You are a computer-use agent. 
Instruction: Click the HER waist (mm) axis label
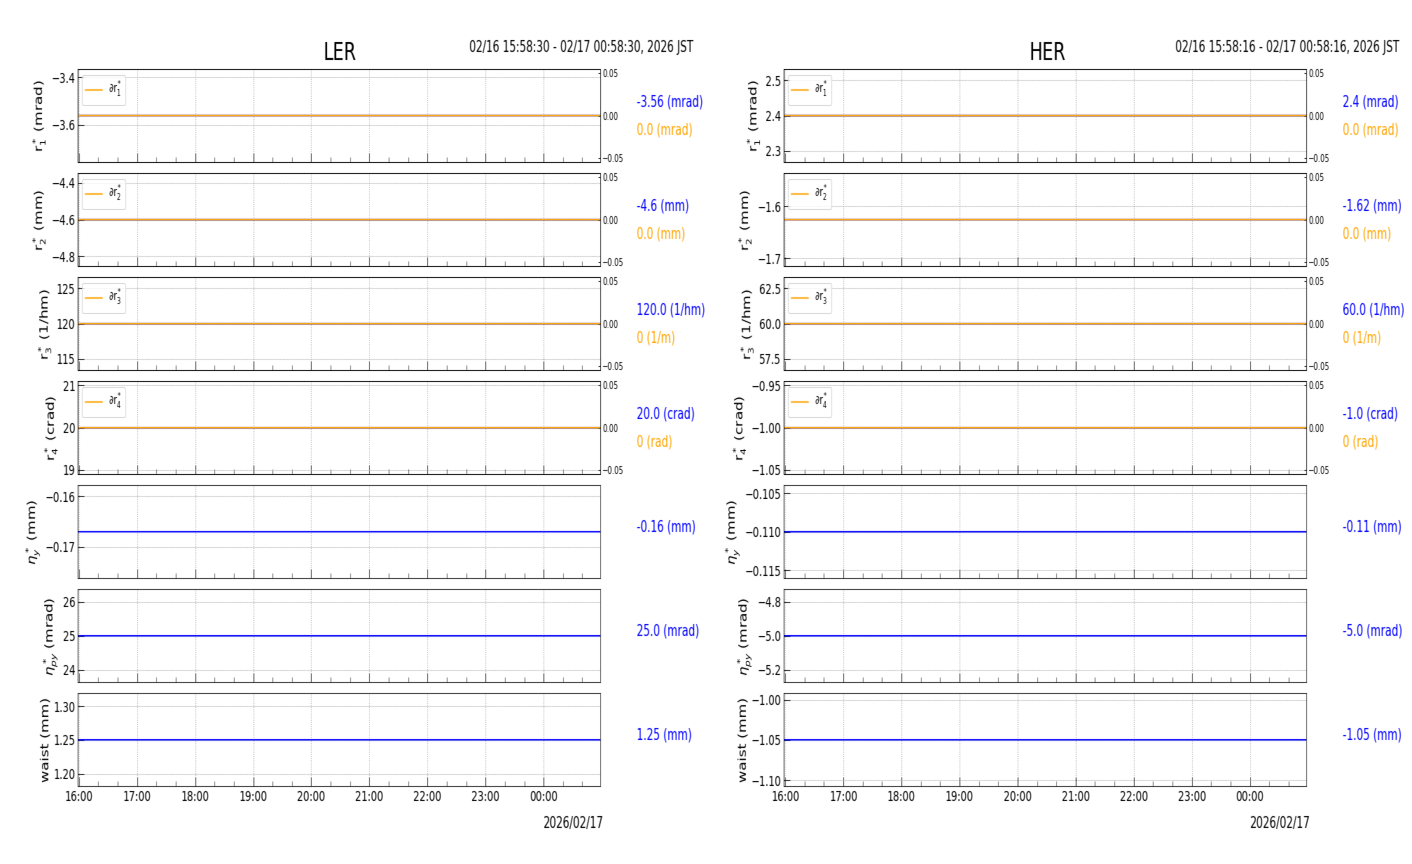[743, 740]
